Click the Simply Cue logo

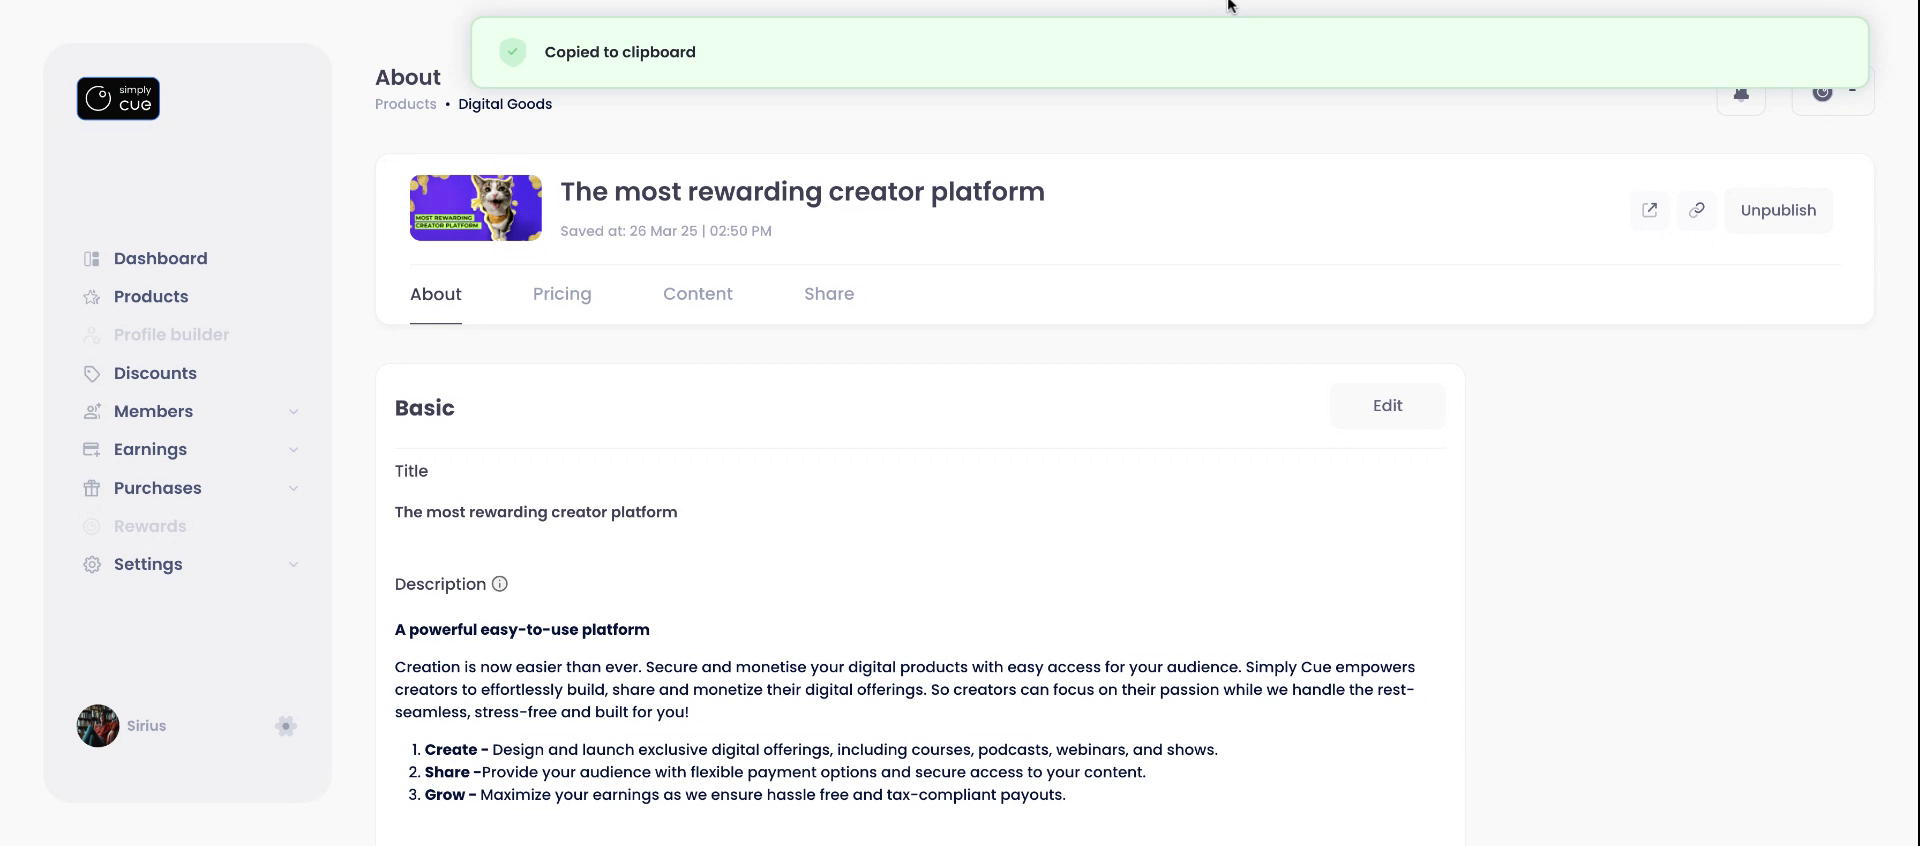[x=118, y=99]
